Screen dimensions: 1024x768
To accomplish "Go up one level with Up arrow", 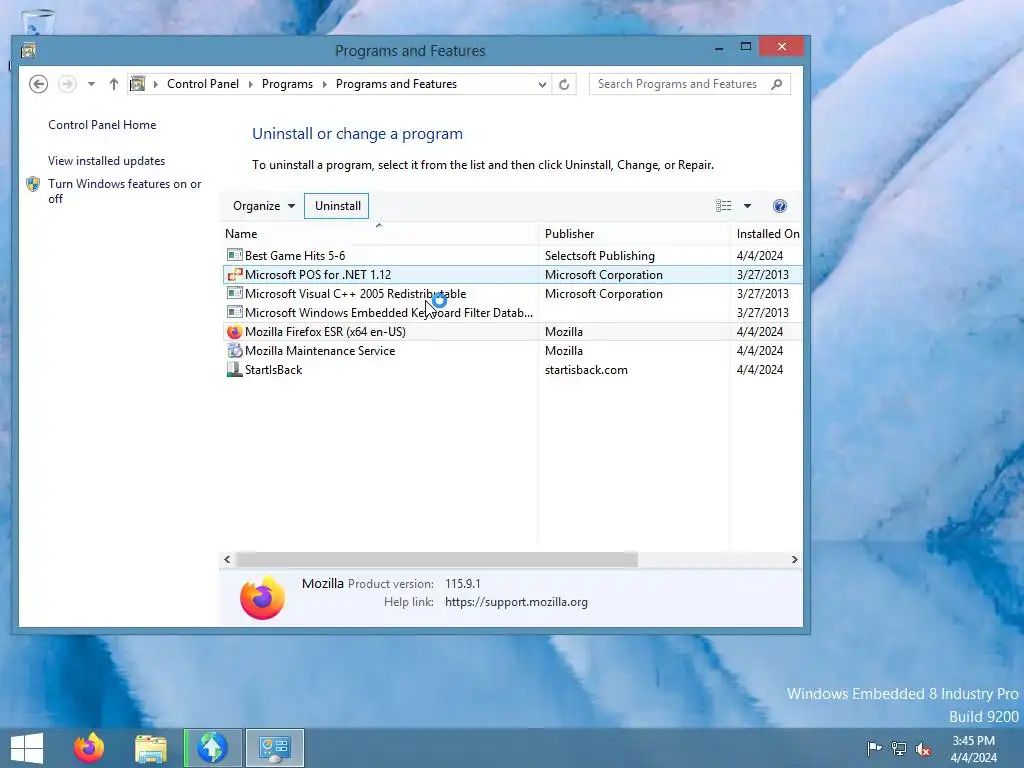I will pos(114,84).
